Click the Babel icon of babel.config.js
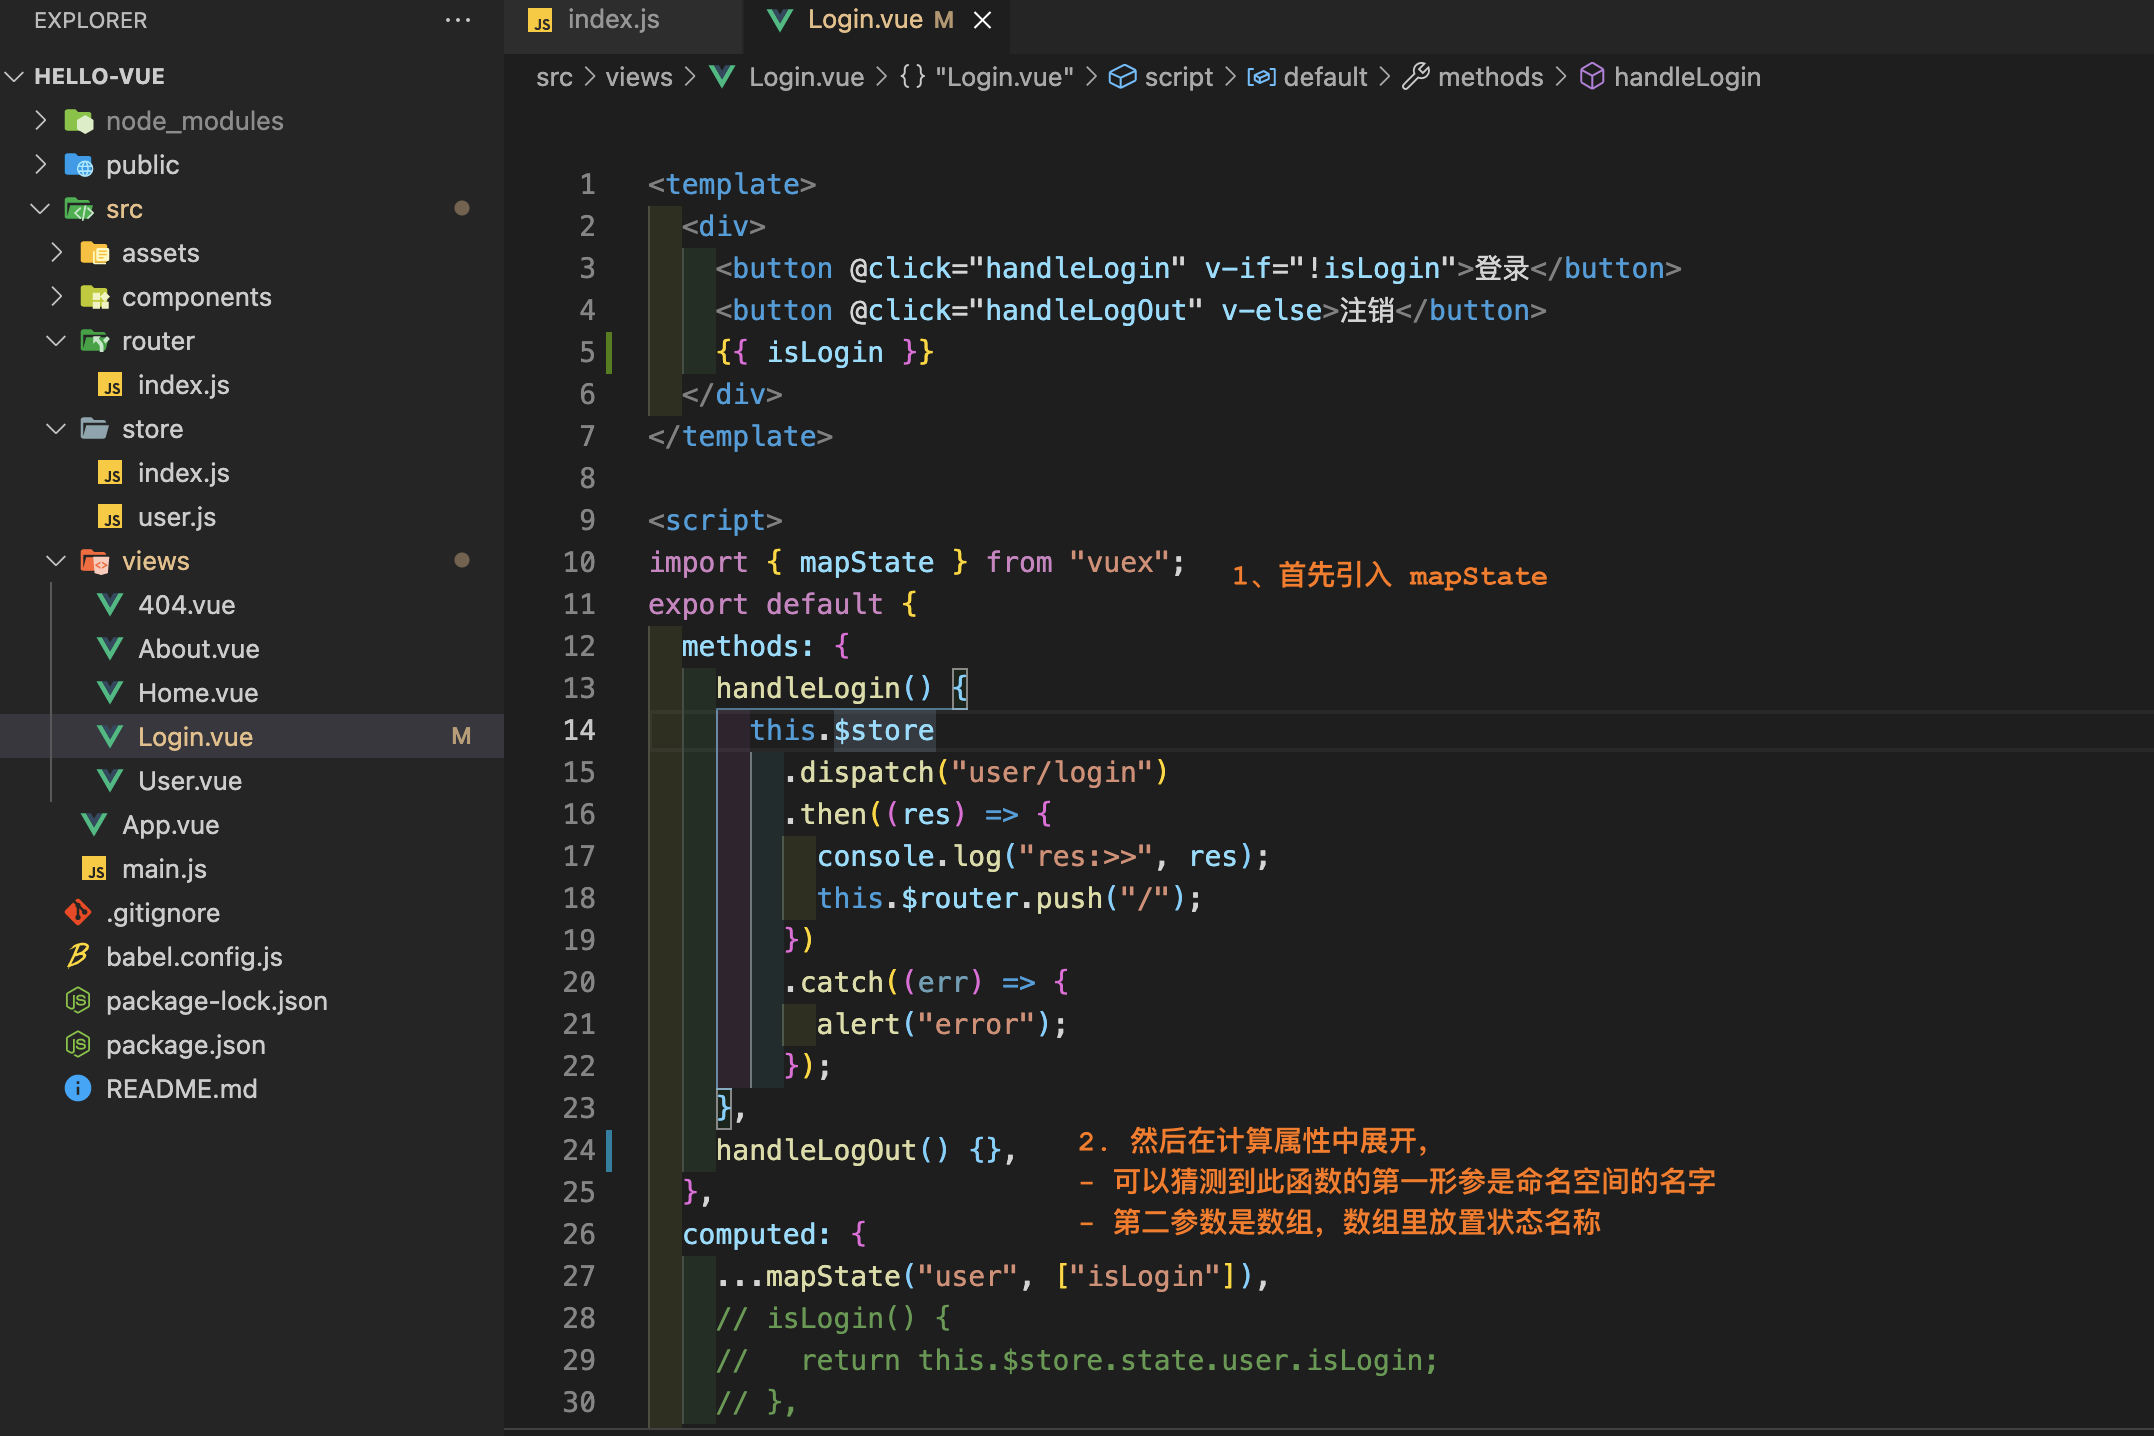2154x1436 pixels. click(x=78, y=957)
